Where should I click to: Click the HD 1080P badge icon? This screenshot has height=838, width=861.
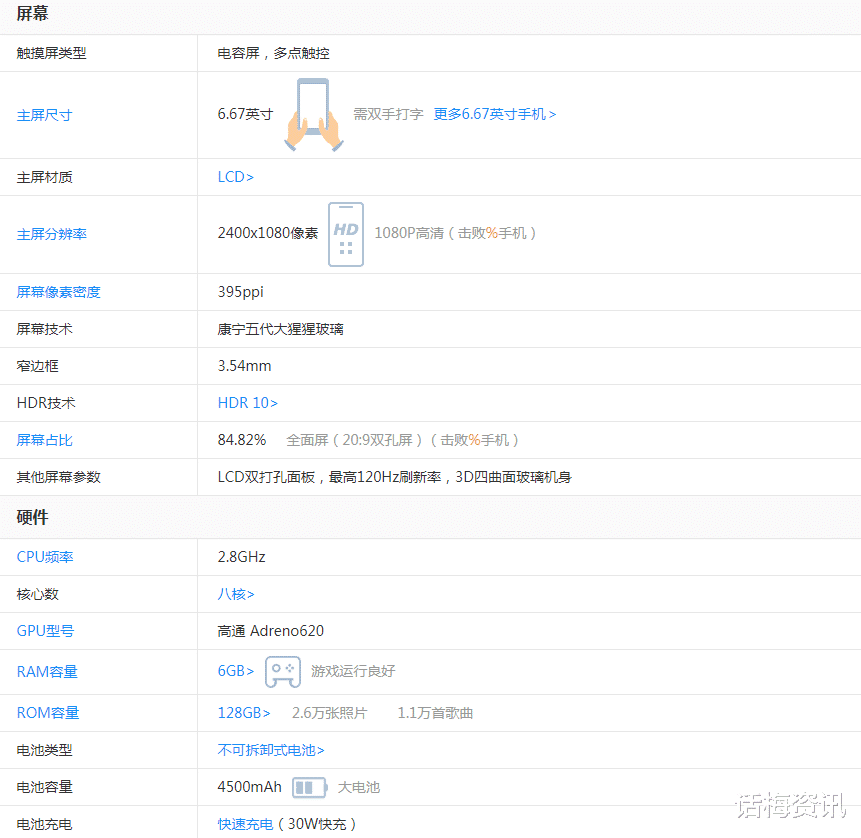coord(345,234)
